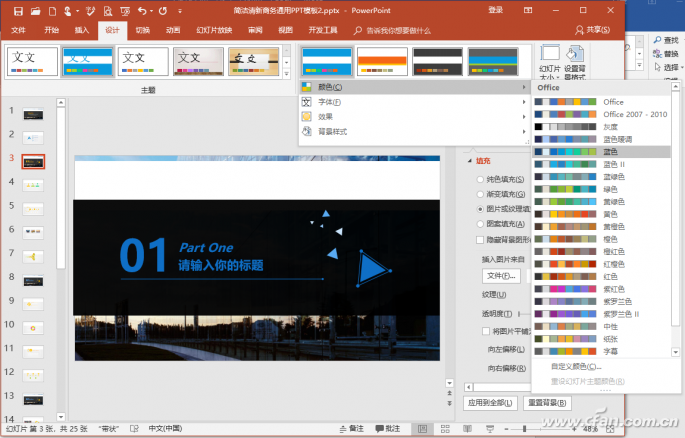The height and width of the screenshot is (438, 685).
Task: Select pattern fill (图案填充) radio button
Action: pos(480,224)
